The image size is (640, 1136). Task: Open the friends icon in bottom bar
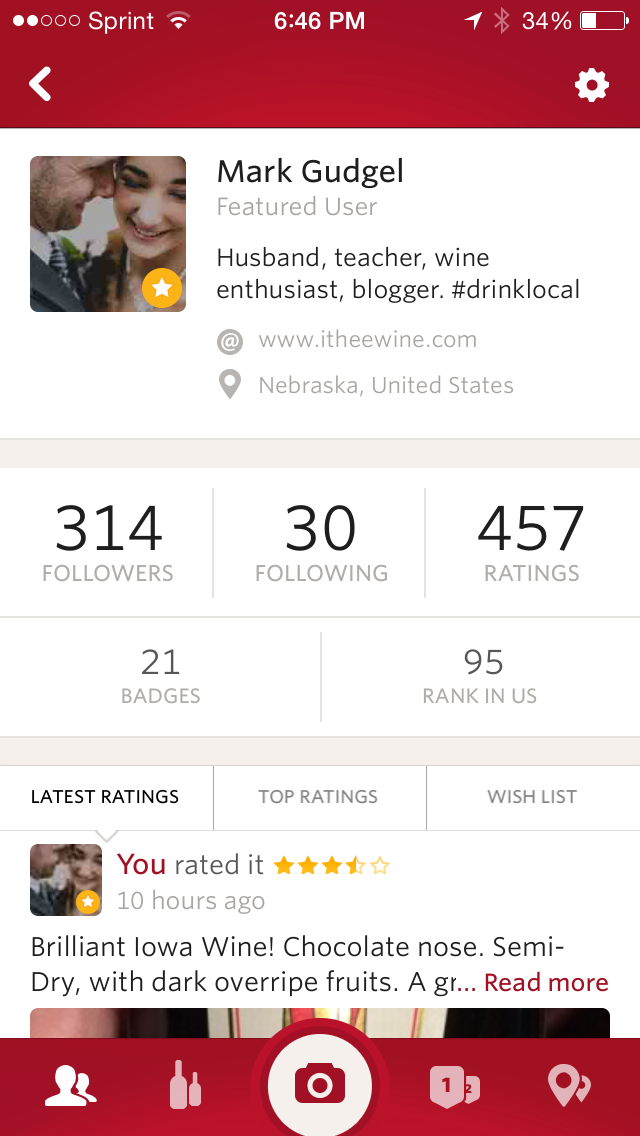pos(70,1086)
